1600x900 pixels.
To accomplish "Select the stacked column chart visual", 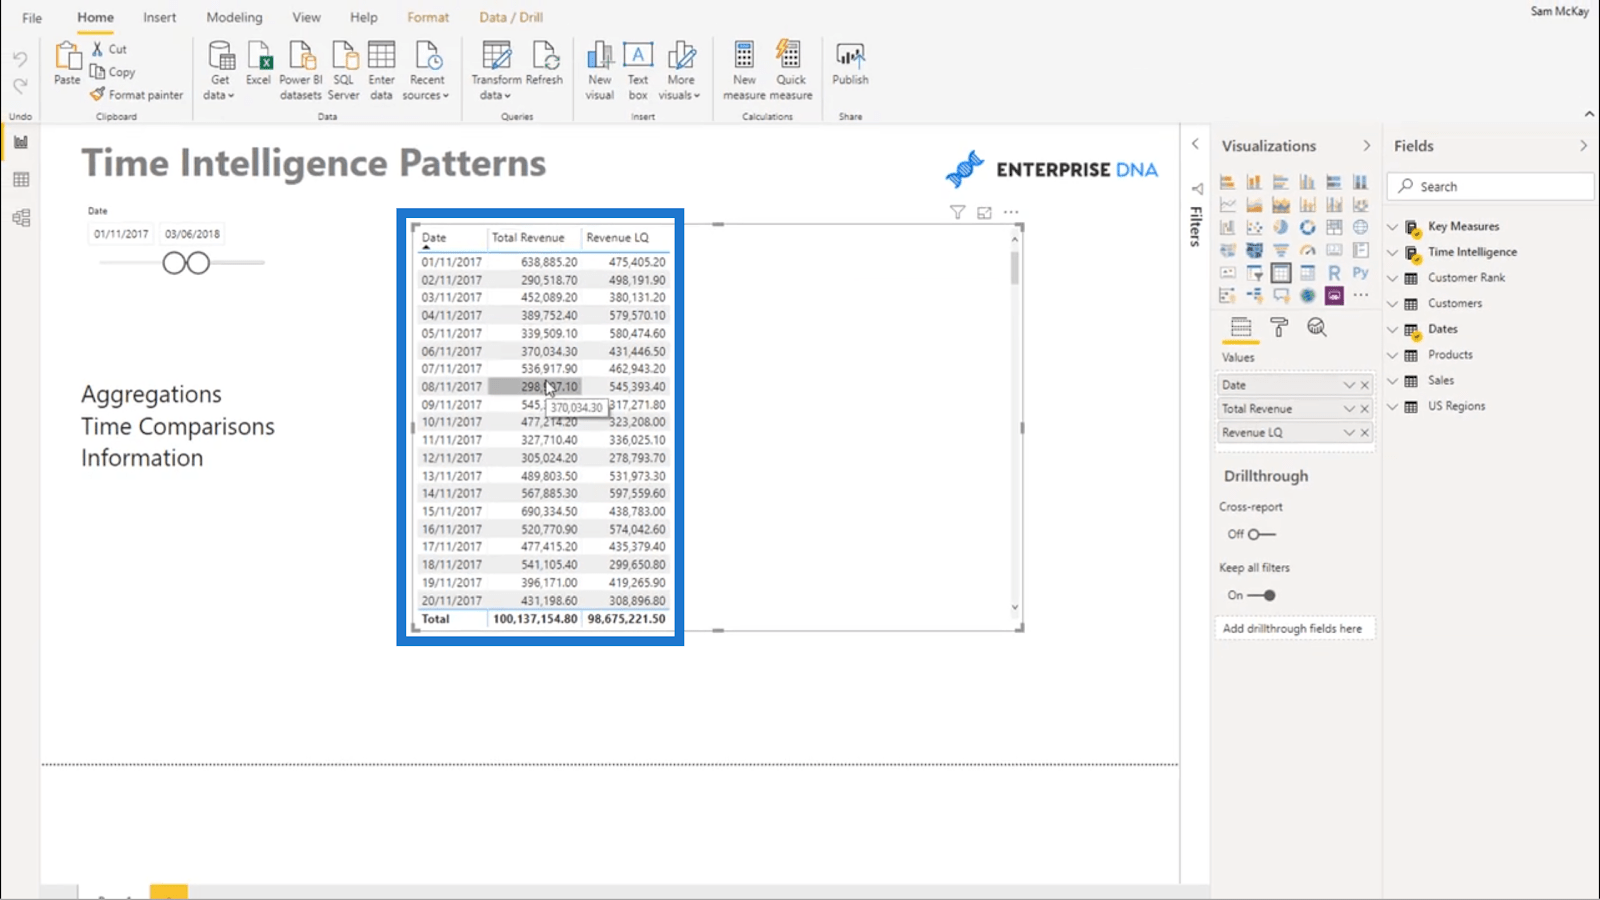I will click(x=1254, y=182).
